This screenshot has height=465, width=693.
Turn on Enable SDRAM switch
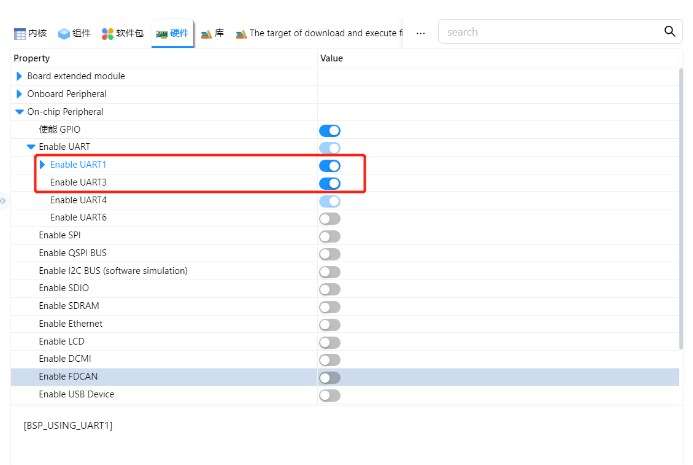coord(330,307)
